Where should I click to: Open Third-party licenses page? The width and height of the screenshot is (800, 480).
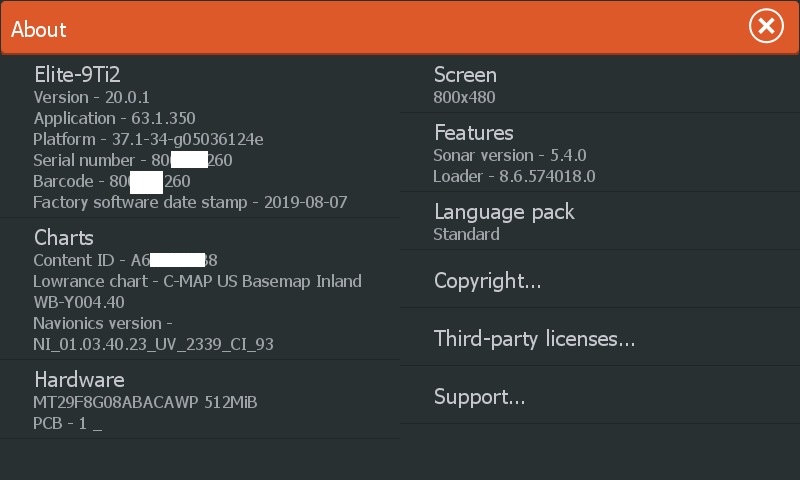click(x=534, y=339)
